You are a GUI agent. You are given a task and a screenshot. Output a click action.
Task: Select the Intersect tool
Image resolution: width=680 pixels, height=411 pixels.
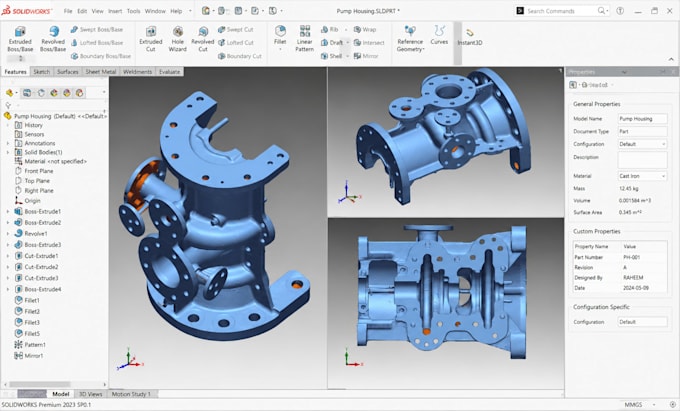click(369, 42)
